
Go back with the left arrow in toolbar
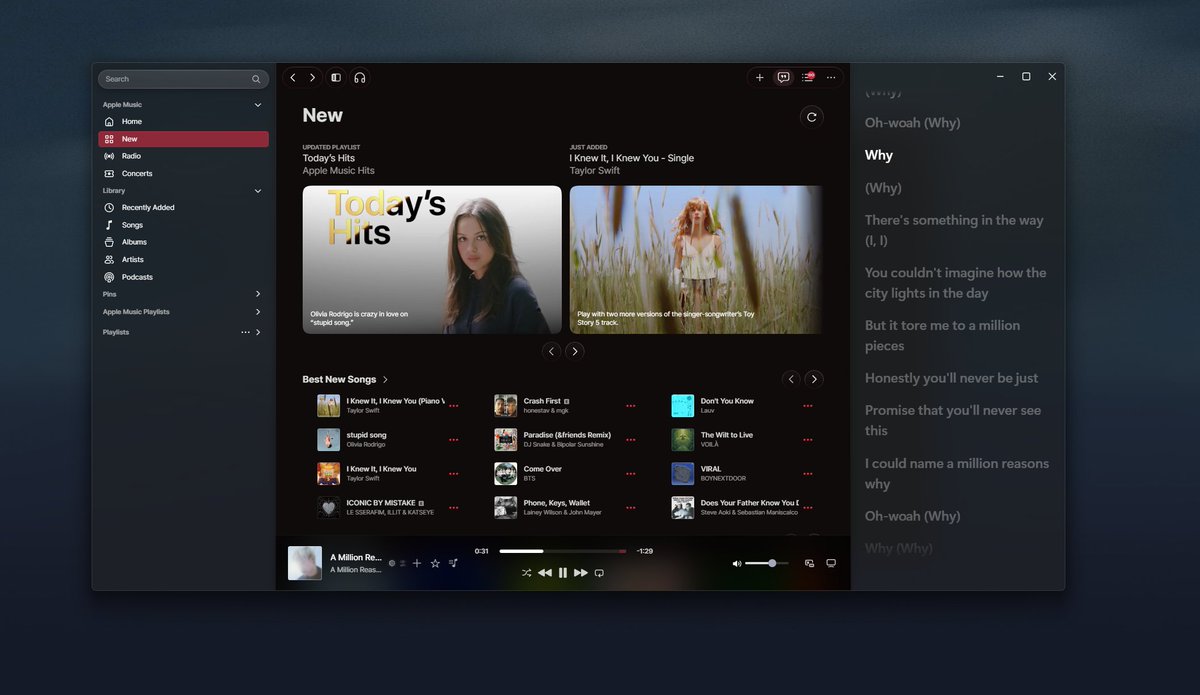point(293,77)
